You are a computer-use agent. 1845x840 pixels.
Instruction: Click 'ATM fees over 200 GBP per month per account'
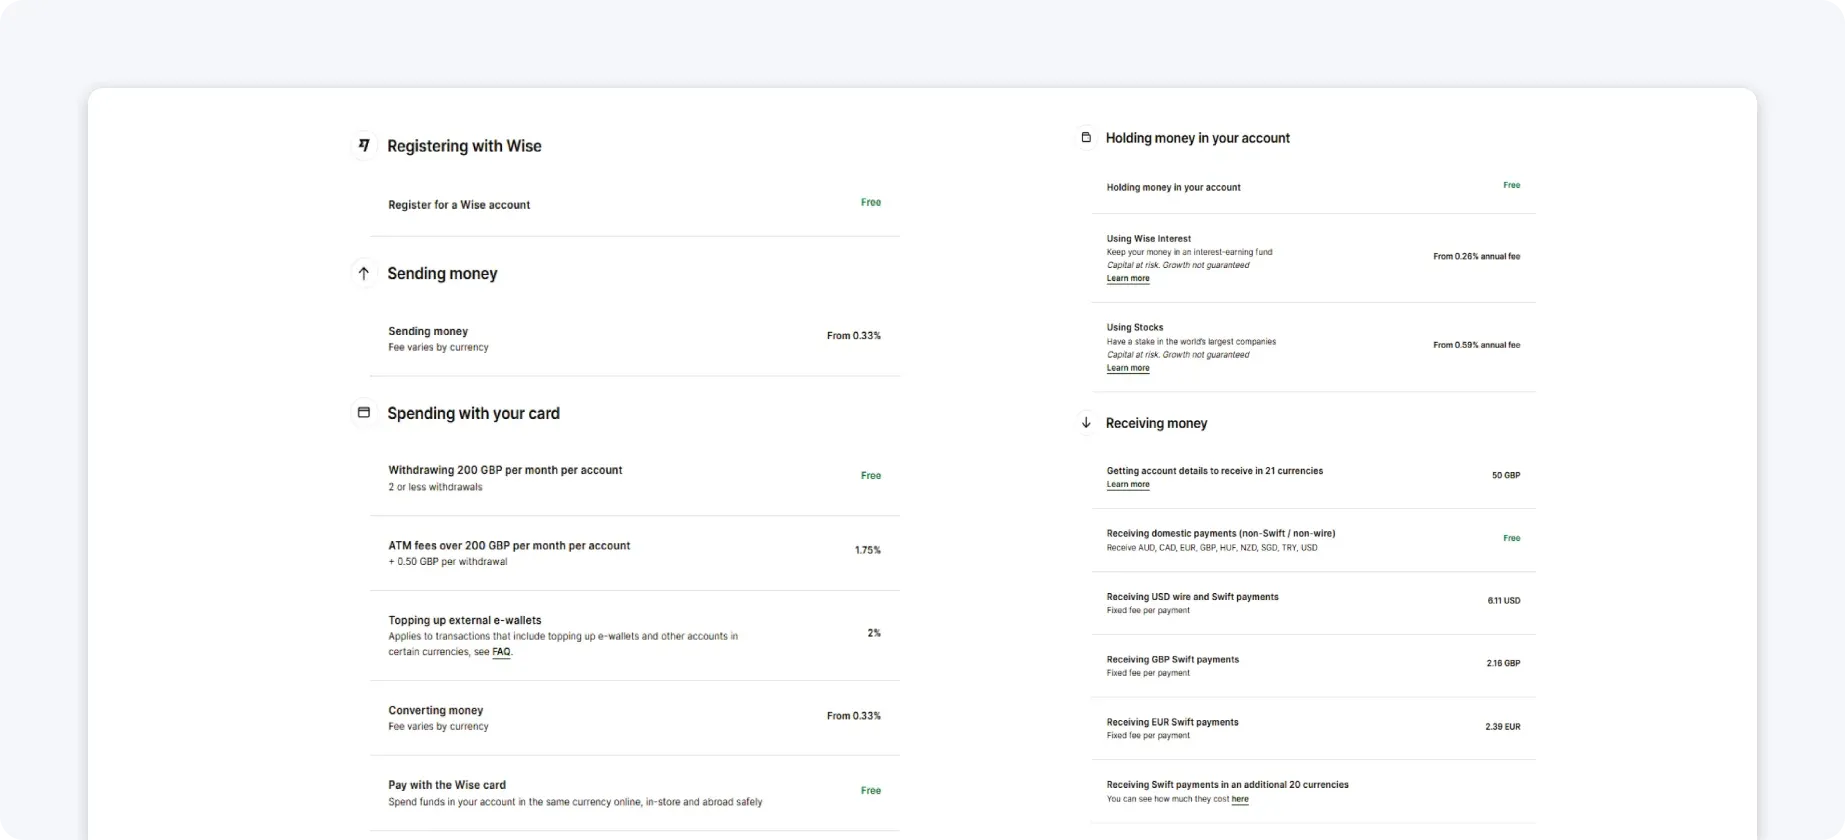click(x=509, y=546)
